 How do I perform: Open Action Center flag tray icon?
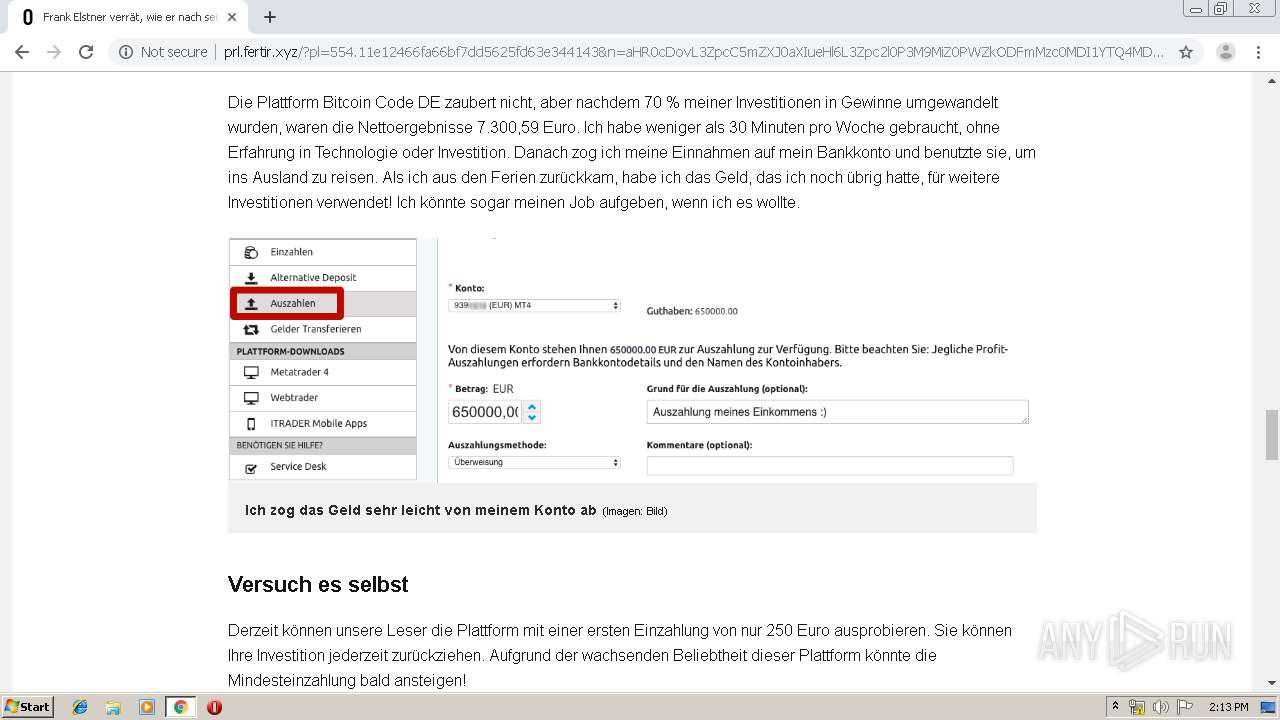coord(1185,707)
